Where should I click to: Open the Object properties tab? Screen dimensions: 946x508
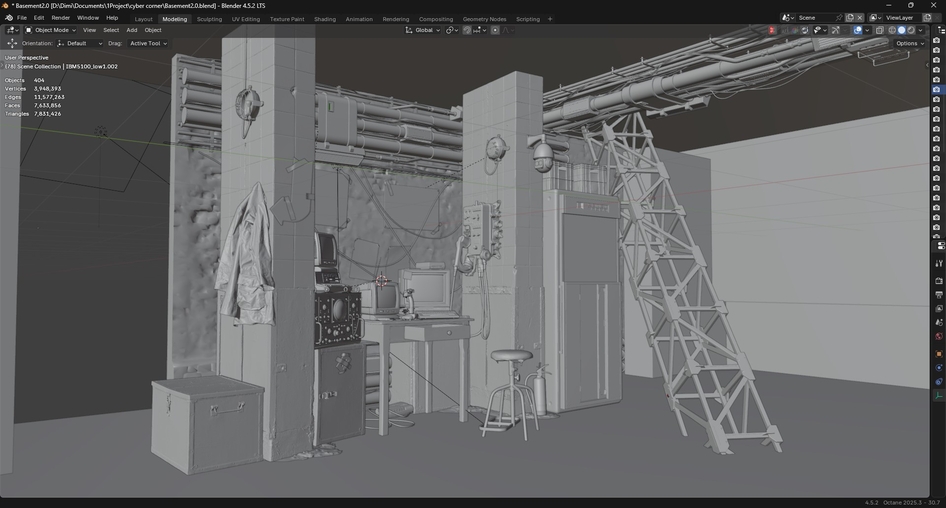pos(939,354)
